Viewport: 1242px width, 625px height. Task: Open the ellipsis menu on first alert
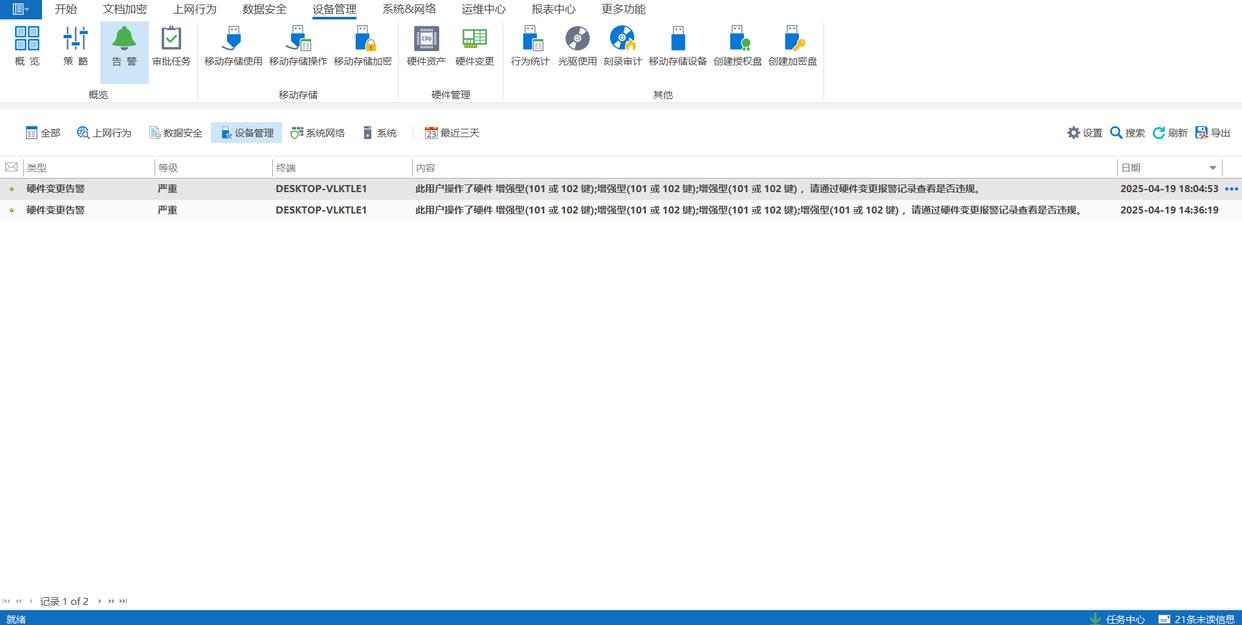[1231, 189]
